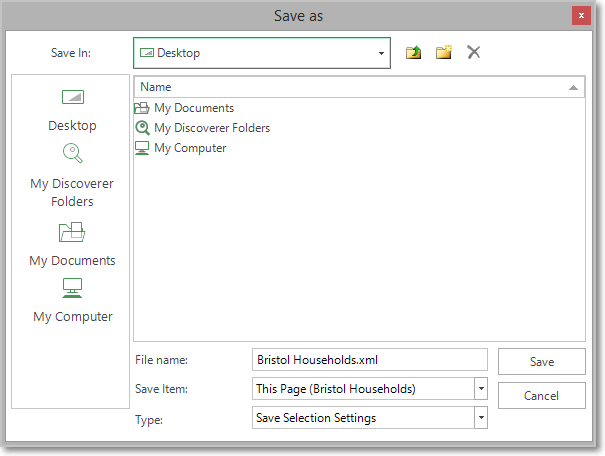Viewport: 605px width, 456px height.
Task: Select My Discoverer Folders text in file list
Action: click(212, 128)
